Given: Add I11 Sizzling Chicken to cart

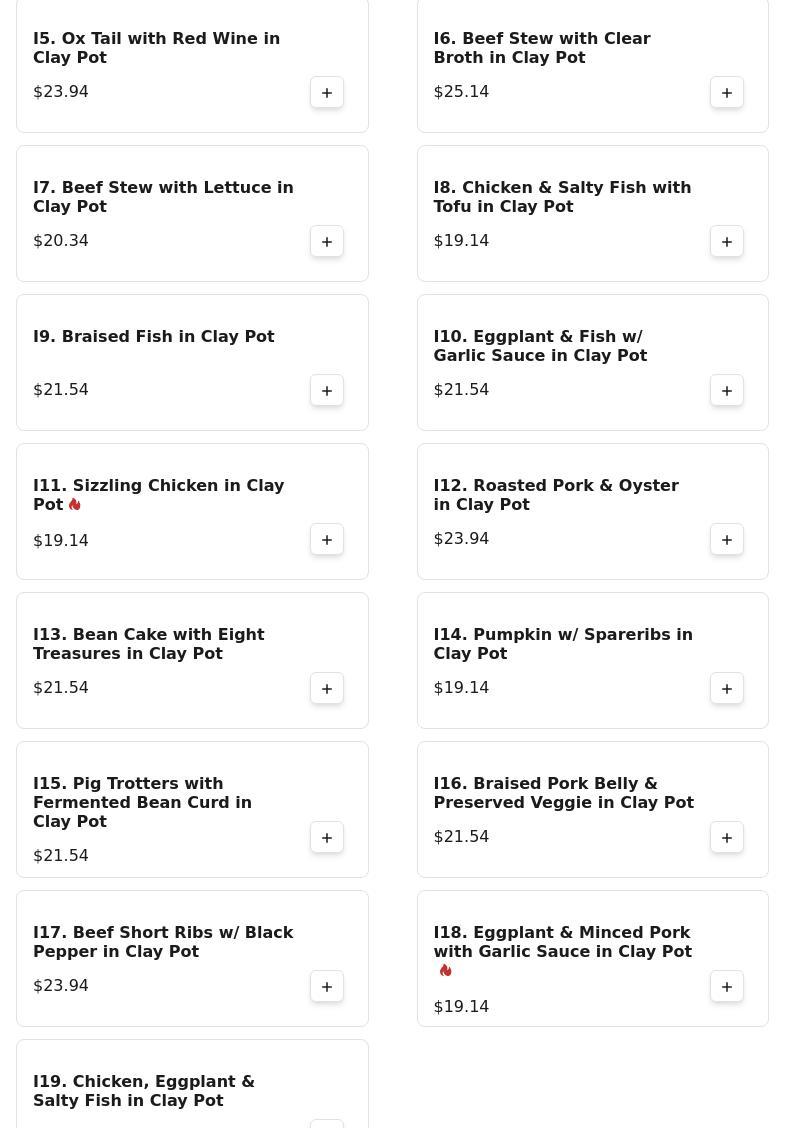Looking at the screenshot, I should (x=327, y=540).
